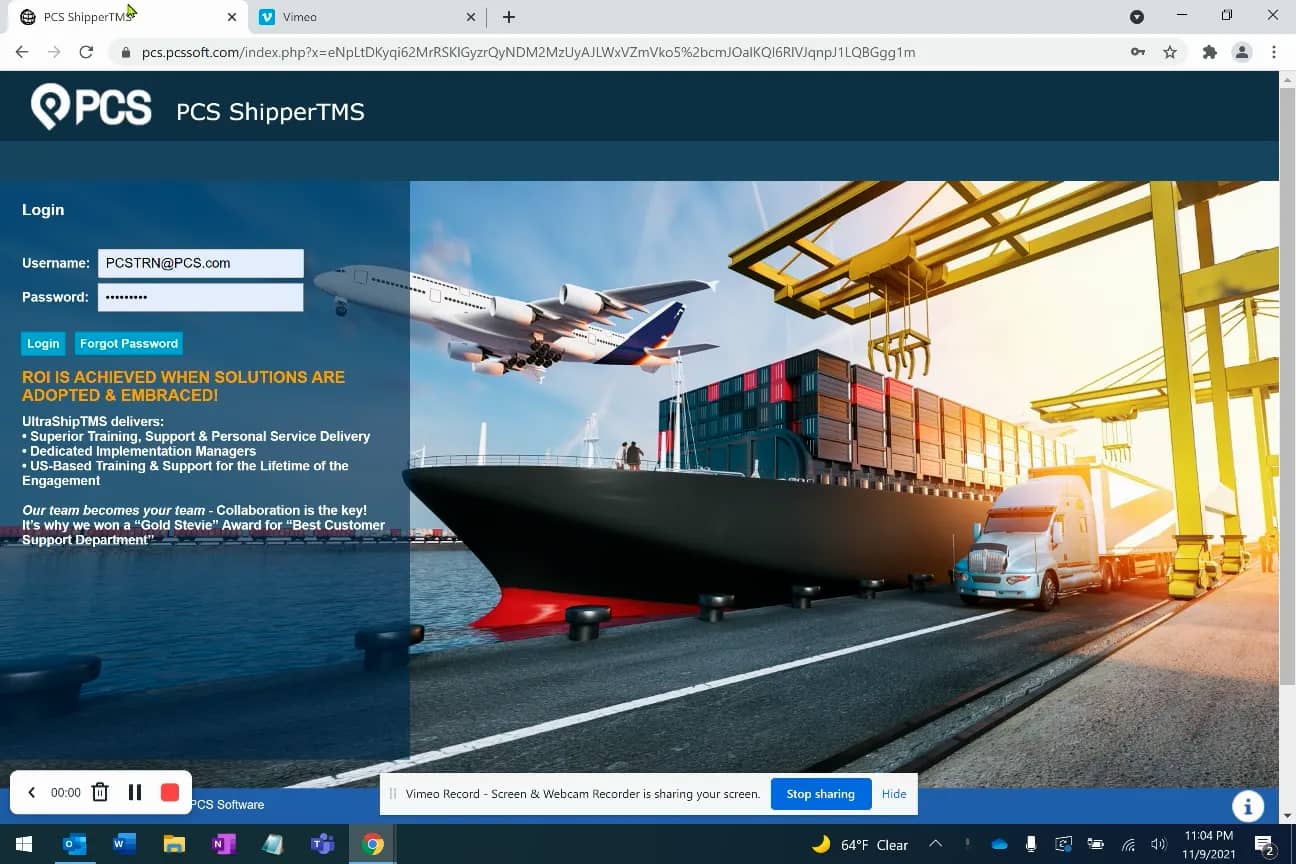This screenshot has width=1296, height=864.
Task: Collapse Vimeo recorder control arrow
Action: coord(31,793)
